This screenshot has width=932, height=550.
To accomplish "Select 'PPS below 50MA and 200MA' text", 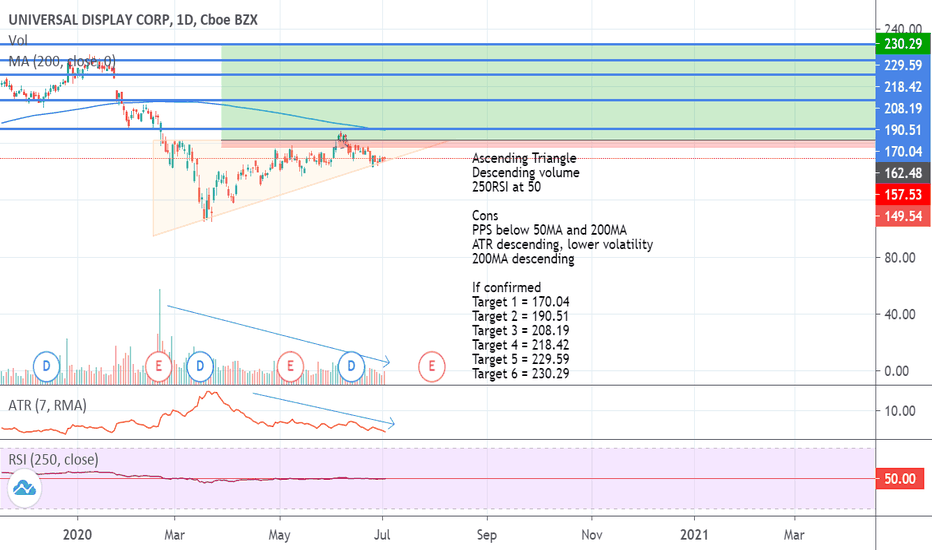I will coord(549,230).
